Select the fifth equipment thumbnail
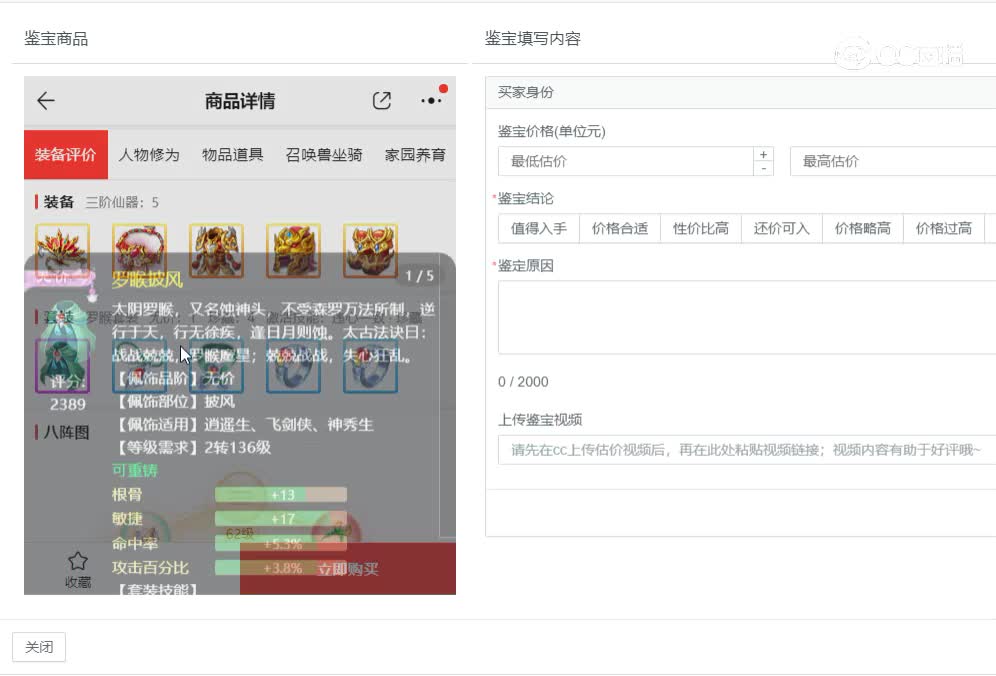Screen dimensions: 996x676 (370, 250)
